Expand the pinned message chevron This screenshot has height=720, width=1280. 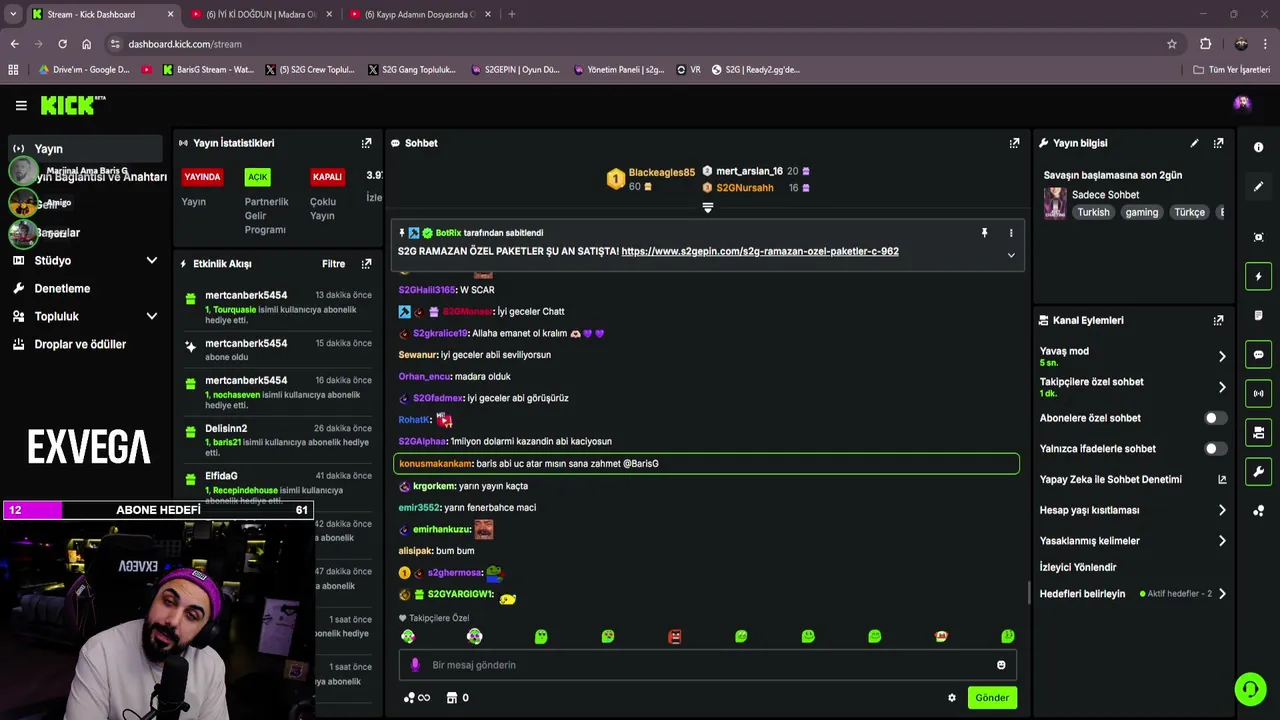1011,255
